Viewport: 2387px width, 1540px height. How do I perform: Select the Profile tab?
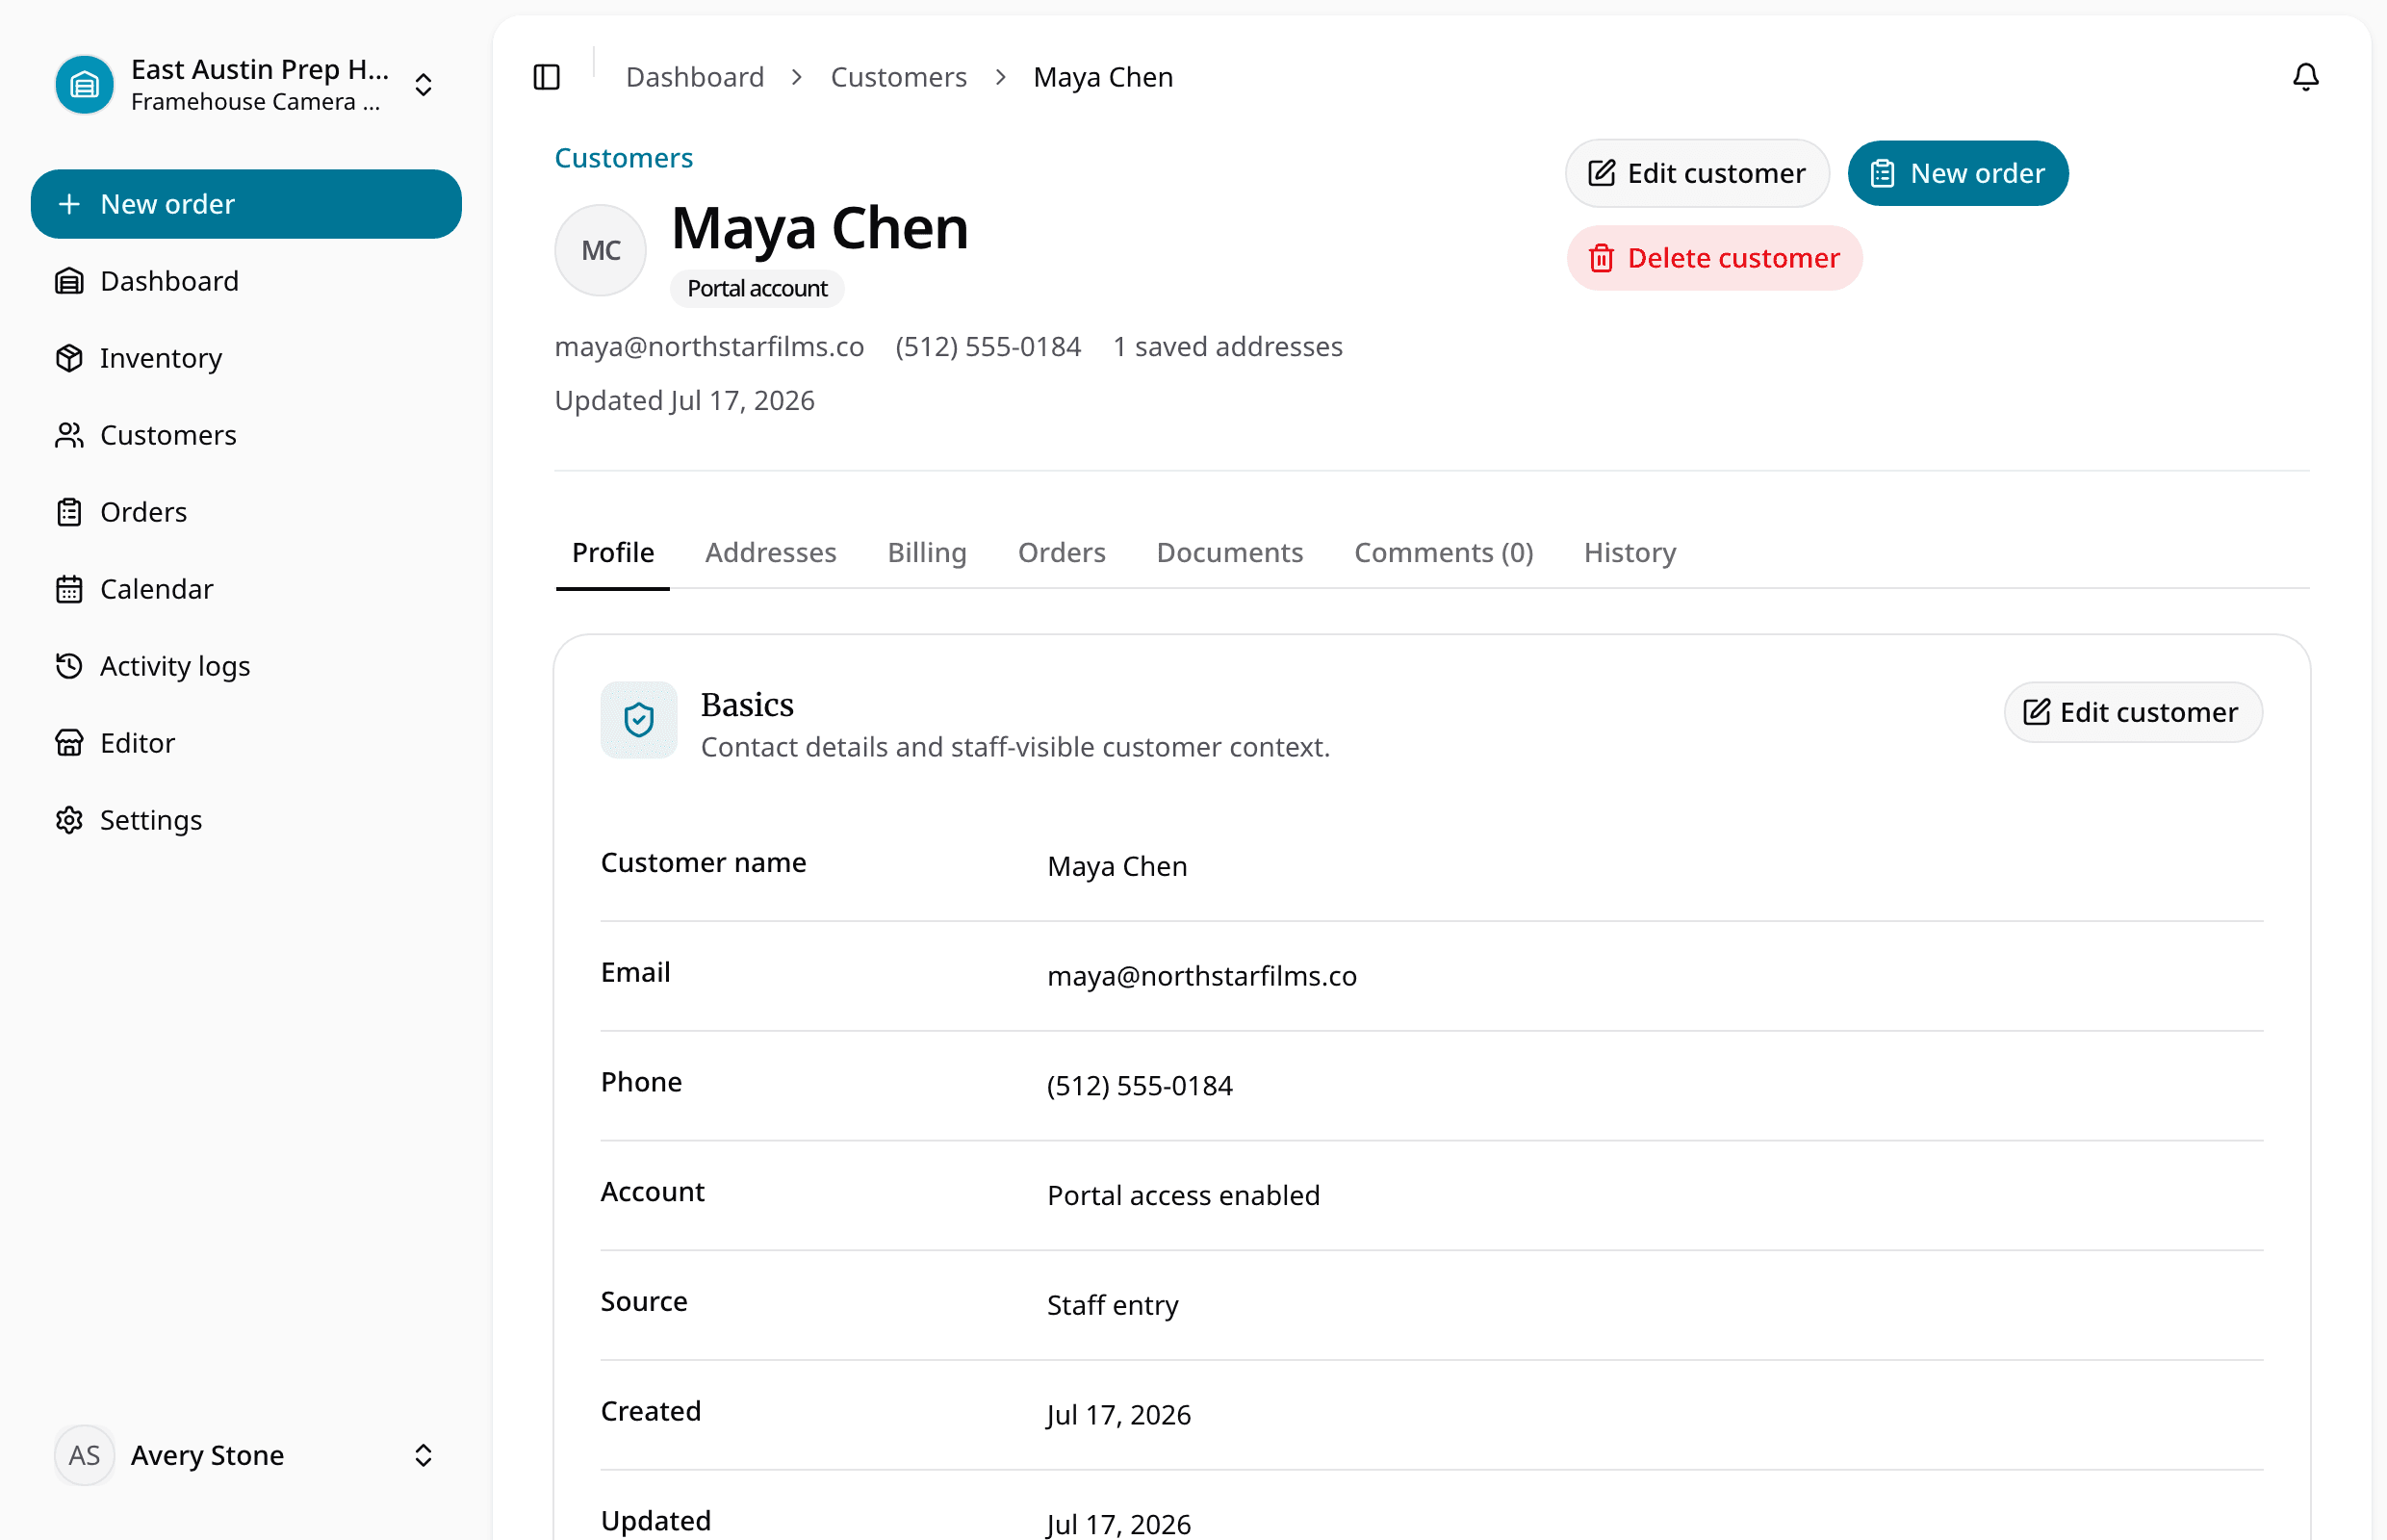pos(613,553)
